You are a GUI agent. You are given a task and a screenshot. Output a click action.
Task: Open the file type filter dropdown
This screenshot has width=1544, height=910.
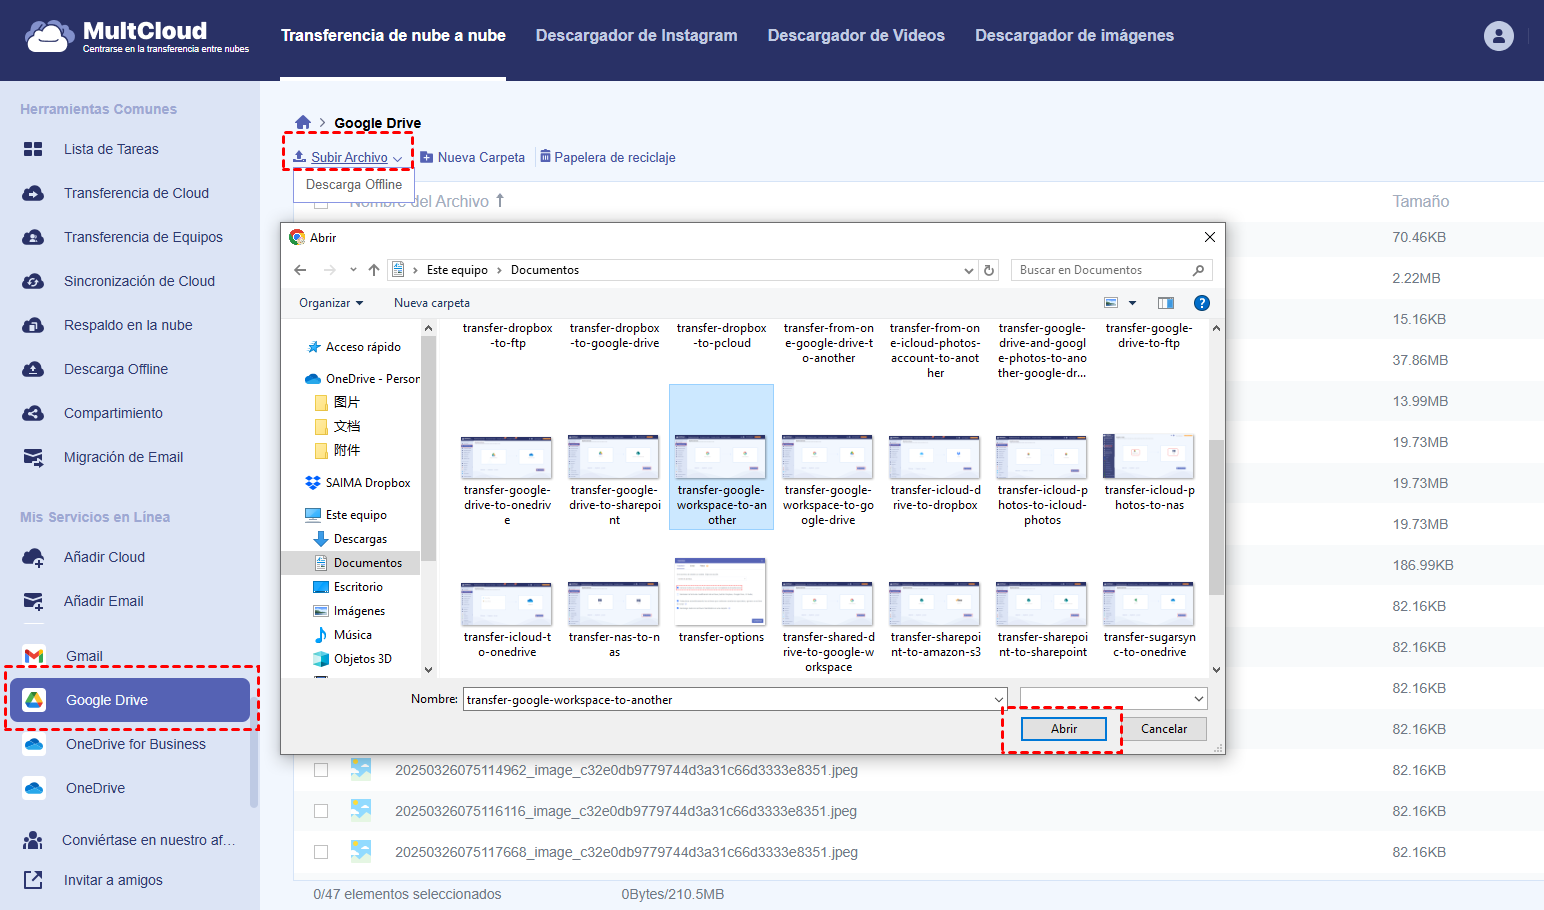[x=1113, y=699]
